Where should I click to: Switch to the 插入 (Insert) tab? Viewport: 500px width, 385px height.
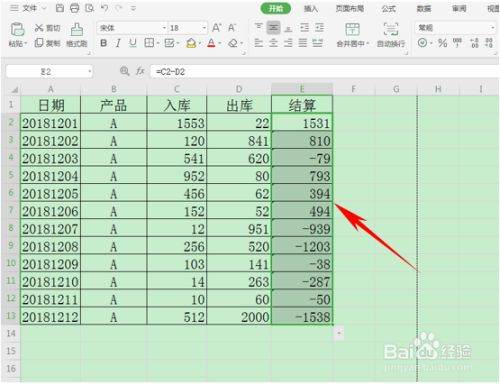point(310,9)
